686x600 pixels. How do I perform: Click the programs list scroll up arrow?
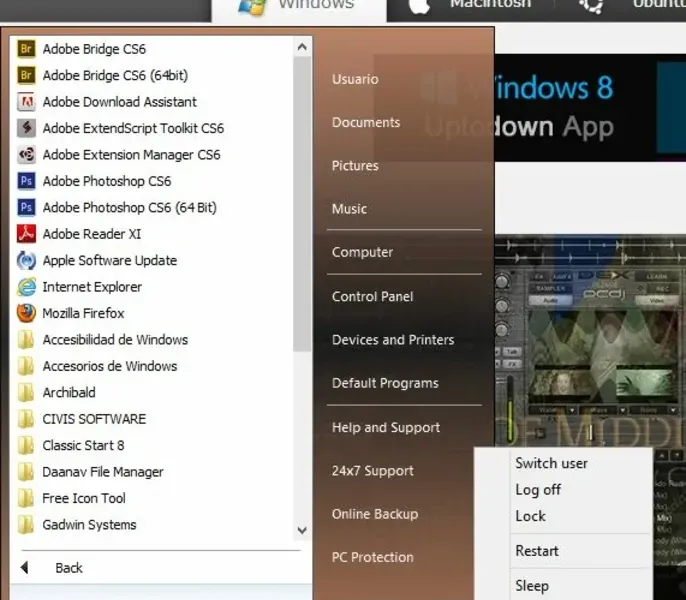[302, 46]
